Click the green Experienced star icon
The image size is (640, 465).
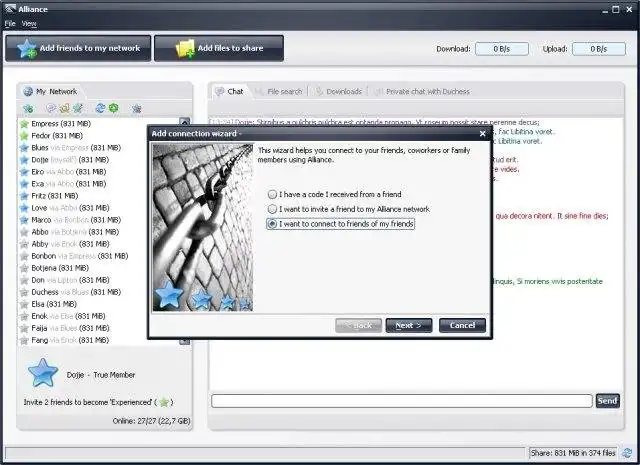pyautogui.click(x=164, y=403)
